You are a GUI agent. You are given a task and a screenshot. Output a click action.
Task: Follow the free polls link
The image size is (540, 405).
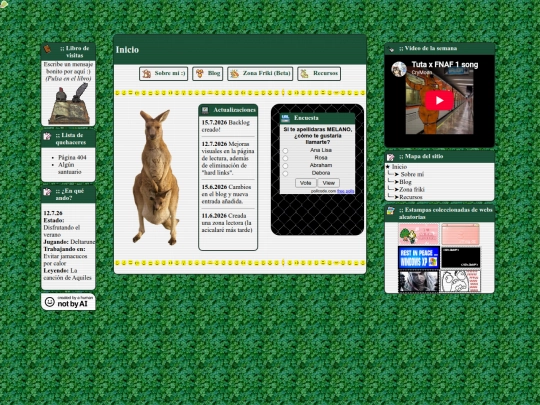[345, 191]
